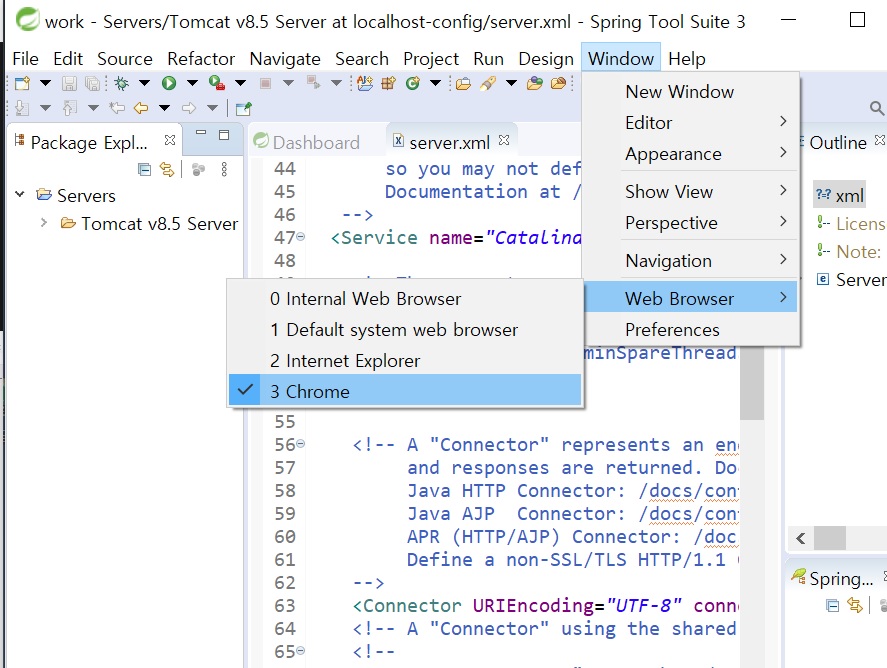Click the Quick Access magnifier icon
Image resolution: width=887 pixels, height=668 pixels.
876,107
